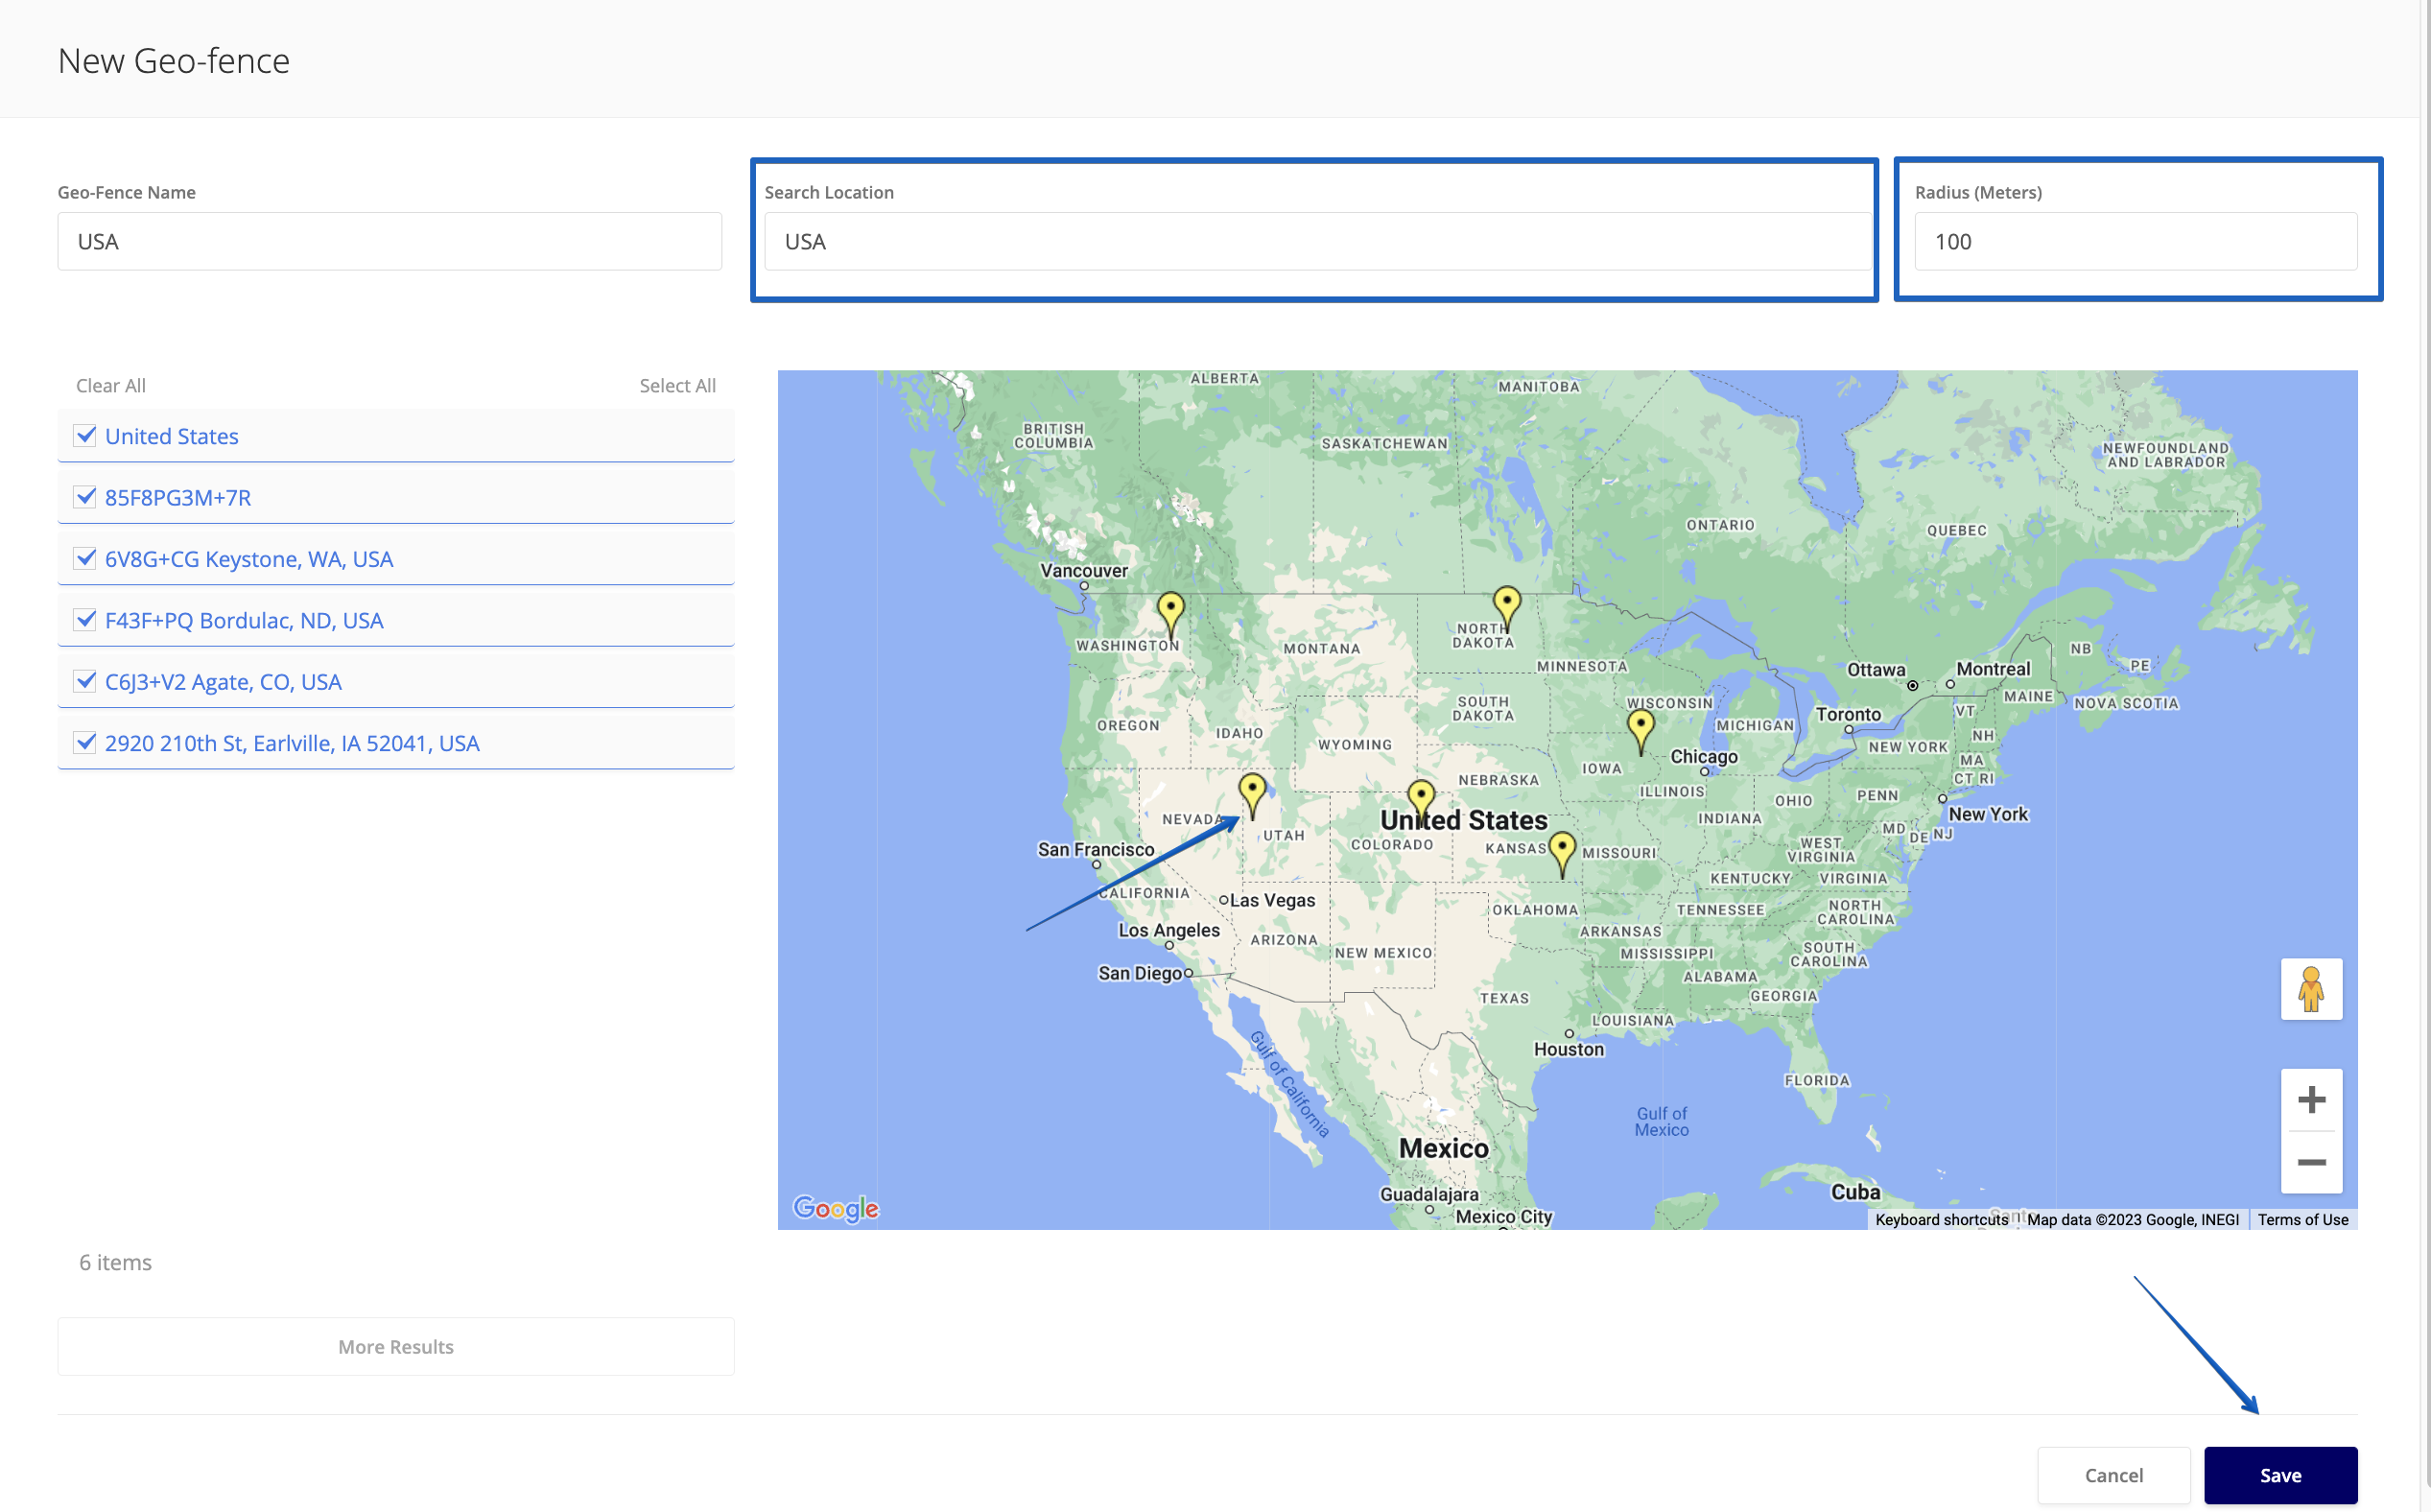Deselect the Bordulac, ND checkbox

pyautogui.click(x=85, y=620)
